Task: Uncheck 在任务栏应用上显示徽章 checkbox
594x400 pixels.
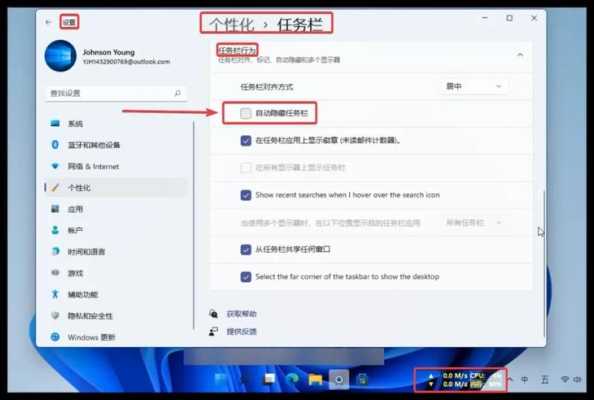Action: (x=246, y=141)
